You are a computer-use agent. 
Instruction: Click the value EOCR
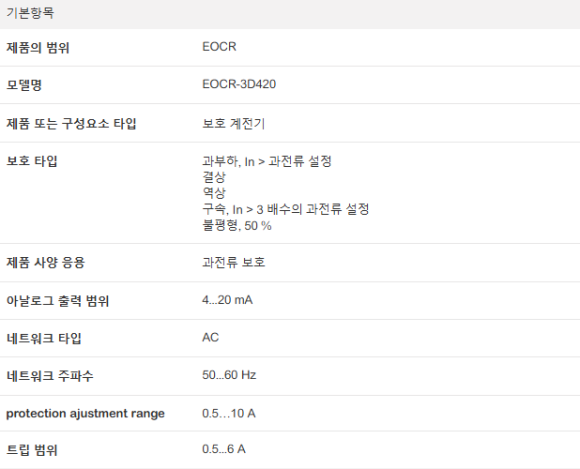coord(219,47)
